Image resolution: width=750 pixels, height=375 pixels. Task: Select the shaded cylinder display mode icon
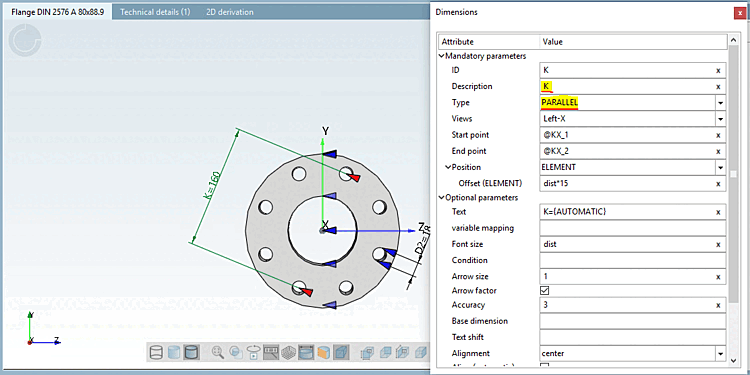(x=174, y=353)
